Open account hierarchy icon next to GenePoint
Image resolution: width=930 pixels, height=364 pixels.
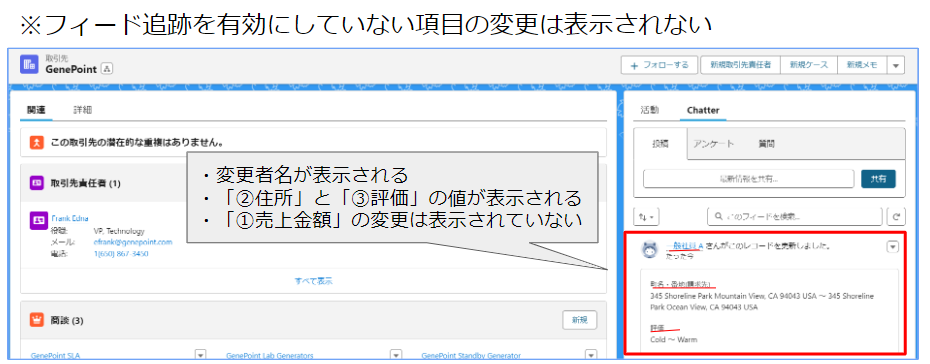107,69
